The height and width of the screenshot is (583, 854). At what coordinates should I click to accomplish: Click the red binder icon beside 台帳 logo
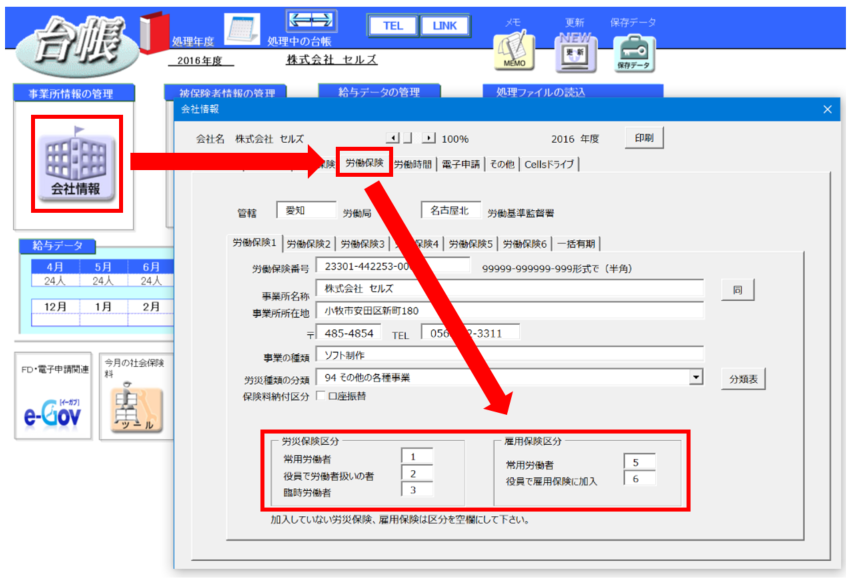pos(154,32)
